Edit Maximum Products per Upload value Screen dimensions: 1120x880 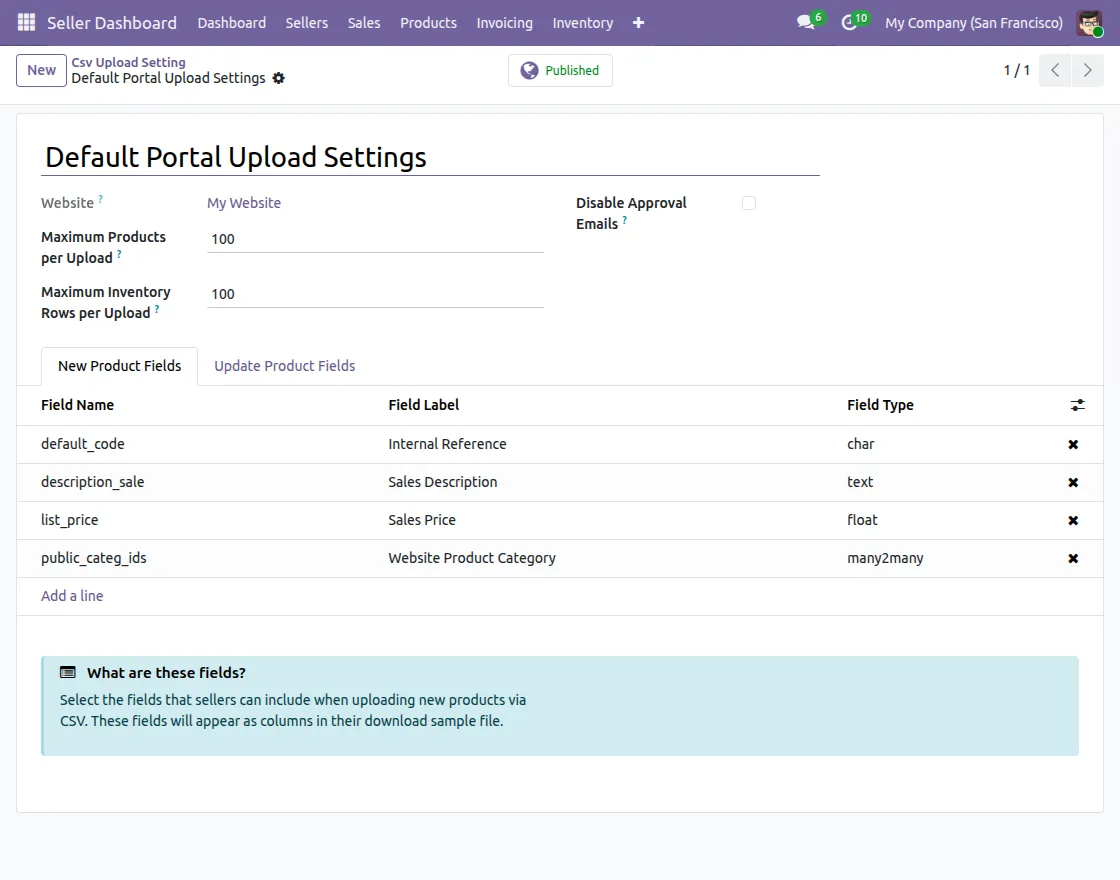tap(375, 239)
